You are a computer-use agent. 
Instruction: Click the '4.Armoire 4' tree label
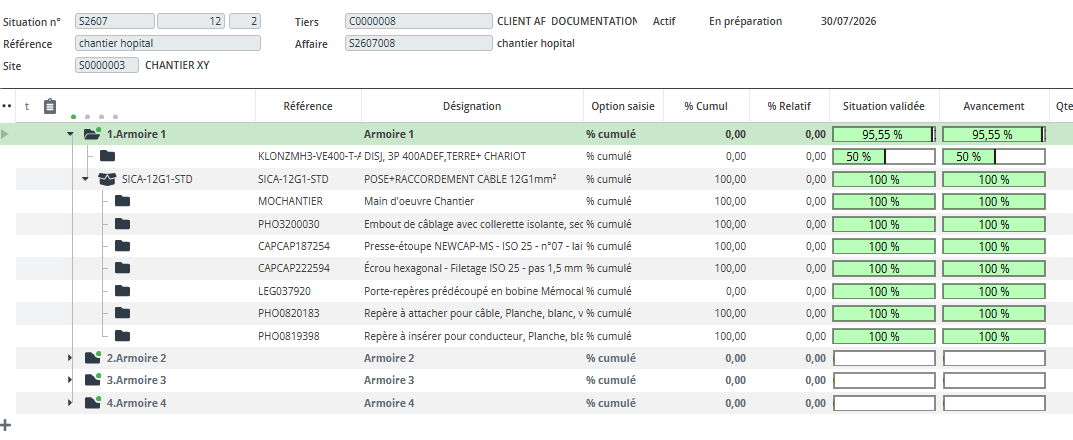(x=136, y=403)
